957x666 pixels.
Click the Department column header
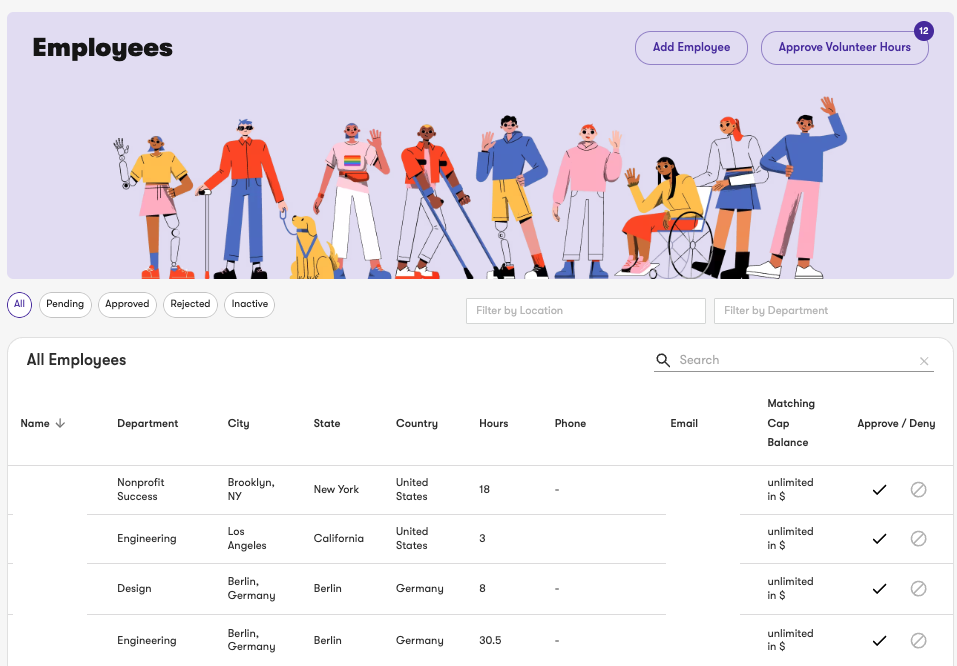coord(148,423)
